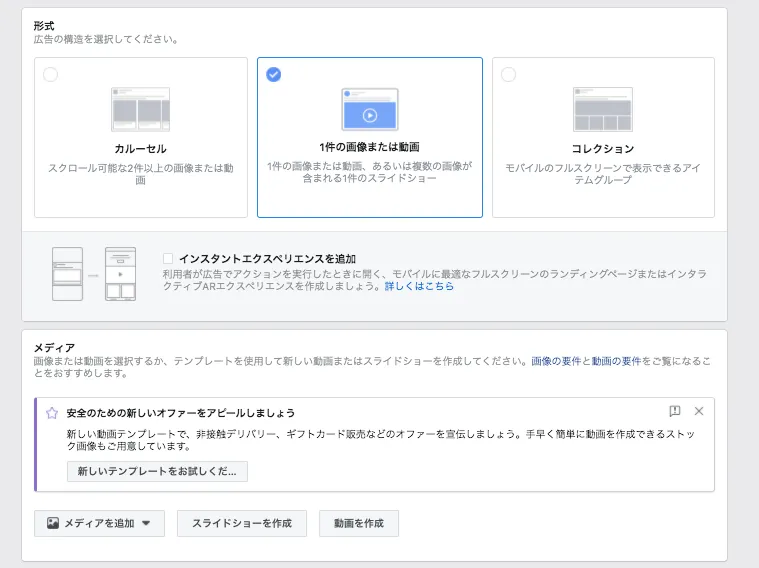The width and height of the screenshot is (759, 568).
Task: Enable インスタントエクスペリエンスを追加 checkbox
Action: (168, 259)
